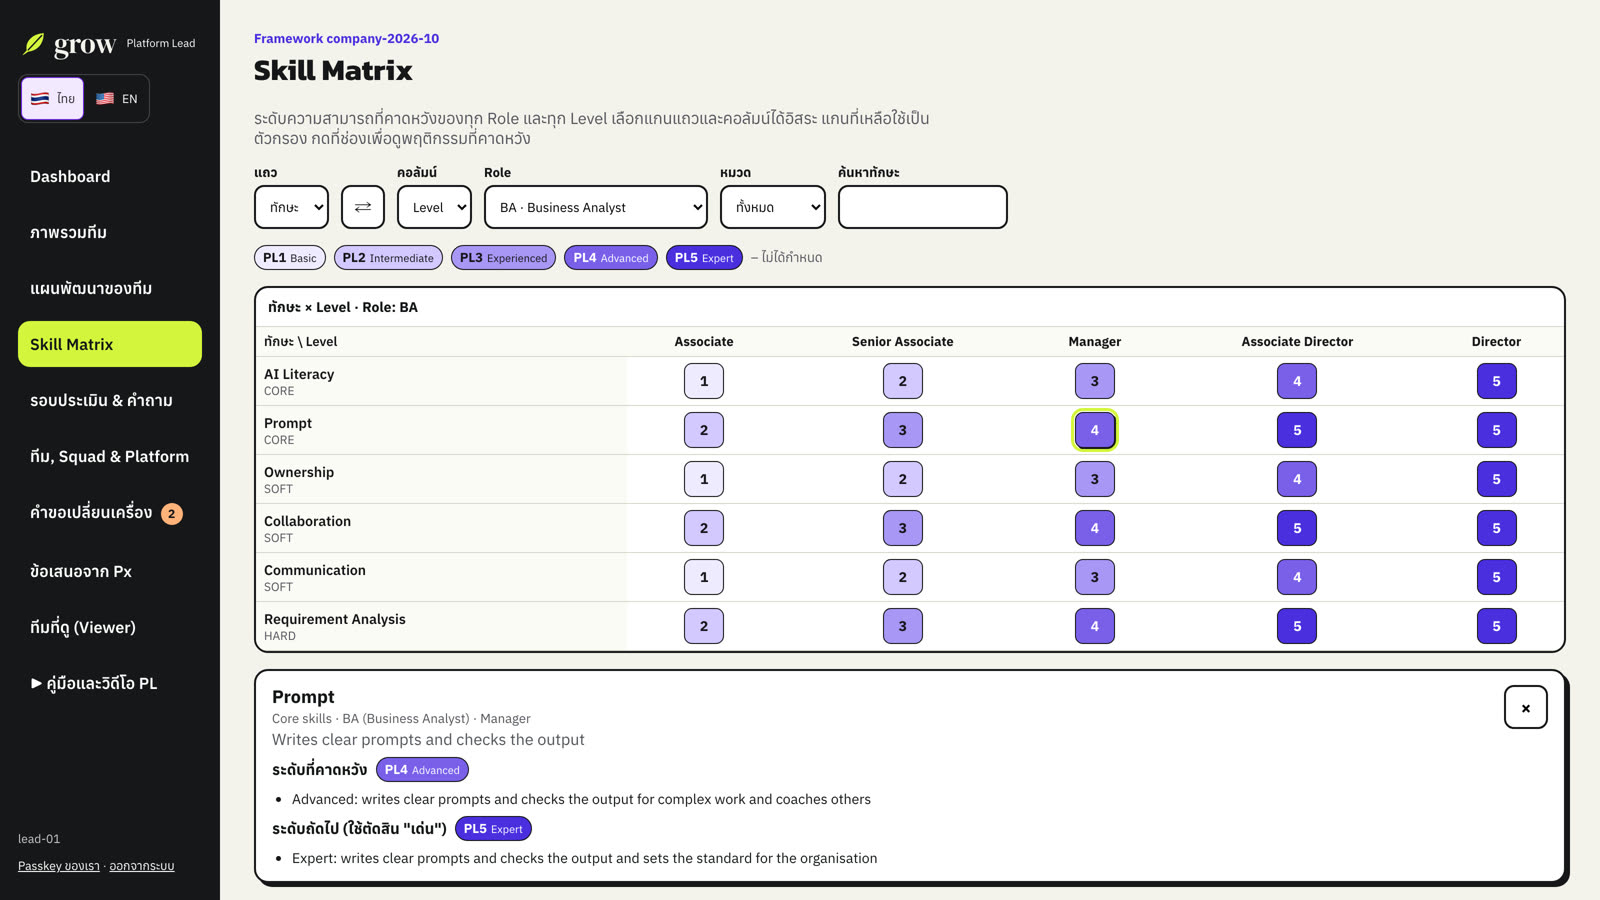This screenshot has width=1600, height=900.
Task: Select Prompt Associate cell 2
Action: [704, 430]
